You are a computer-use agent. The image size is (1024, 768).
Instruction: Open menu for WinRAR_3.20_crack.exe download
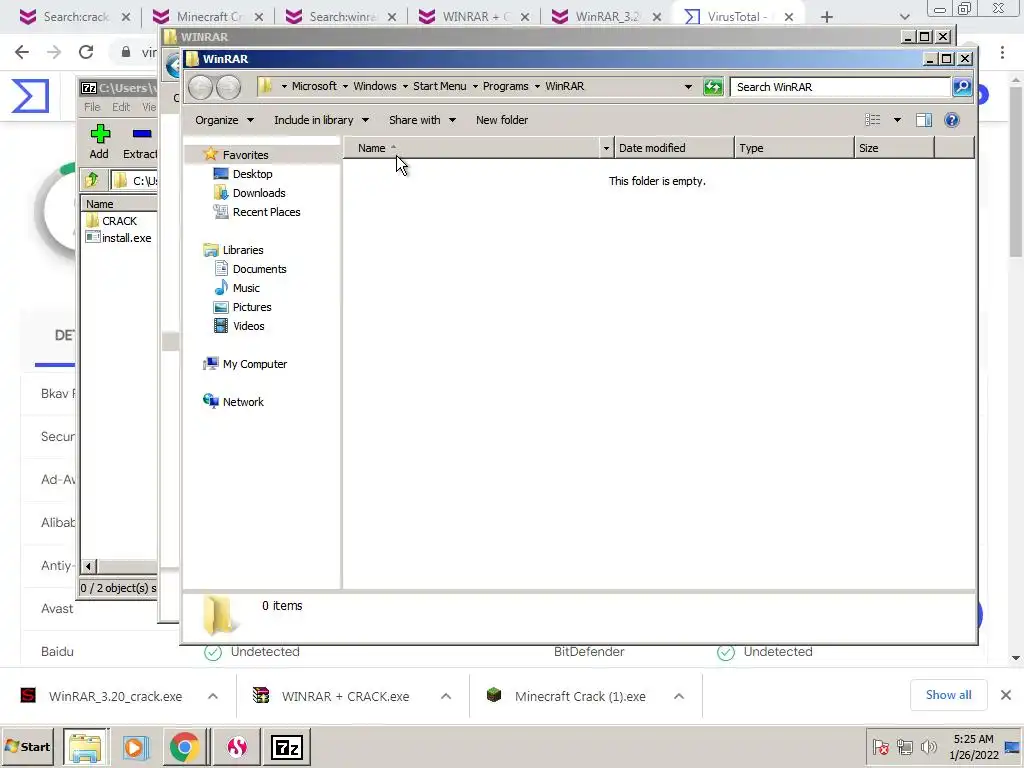[213, 696]
